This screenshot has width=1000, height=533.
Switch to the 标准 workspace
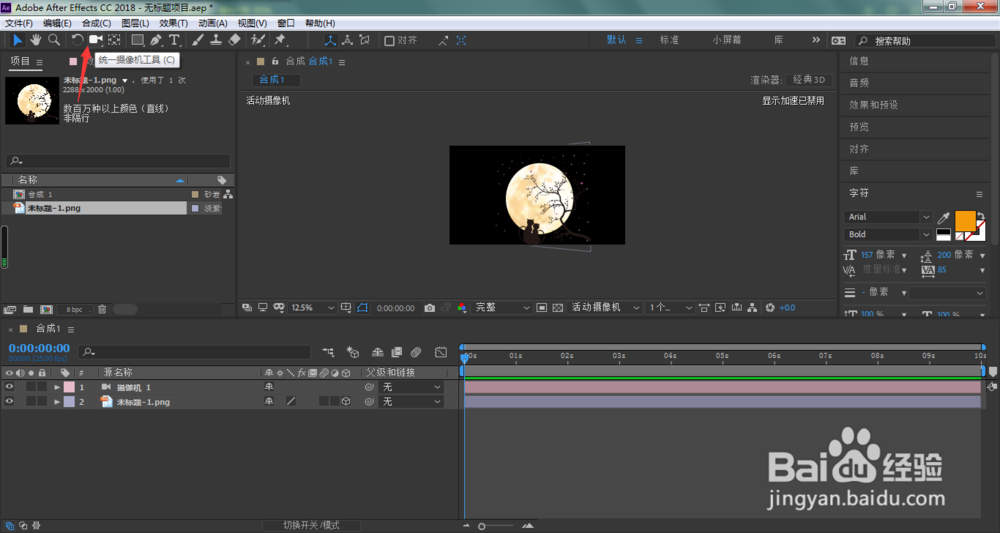pyautogui.click(x=669, y=40)
